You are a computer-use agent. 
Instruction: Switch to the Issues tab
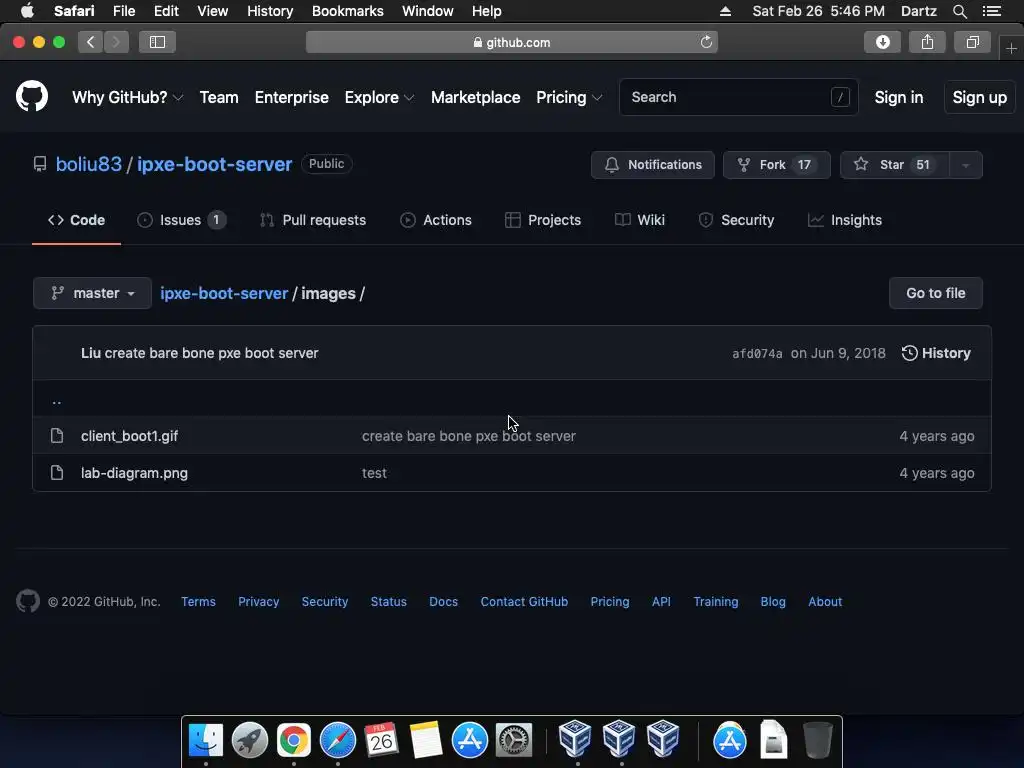tap(182, 220)
